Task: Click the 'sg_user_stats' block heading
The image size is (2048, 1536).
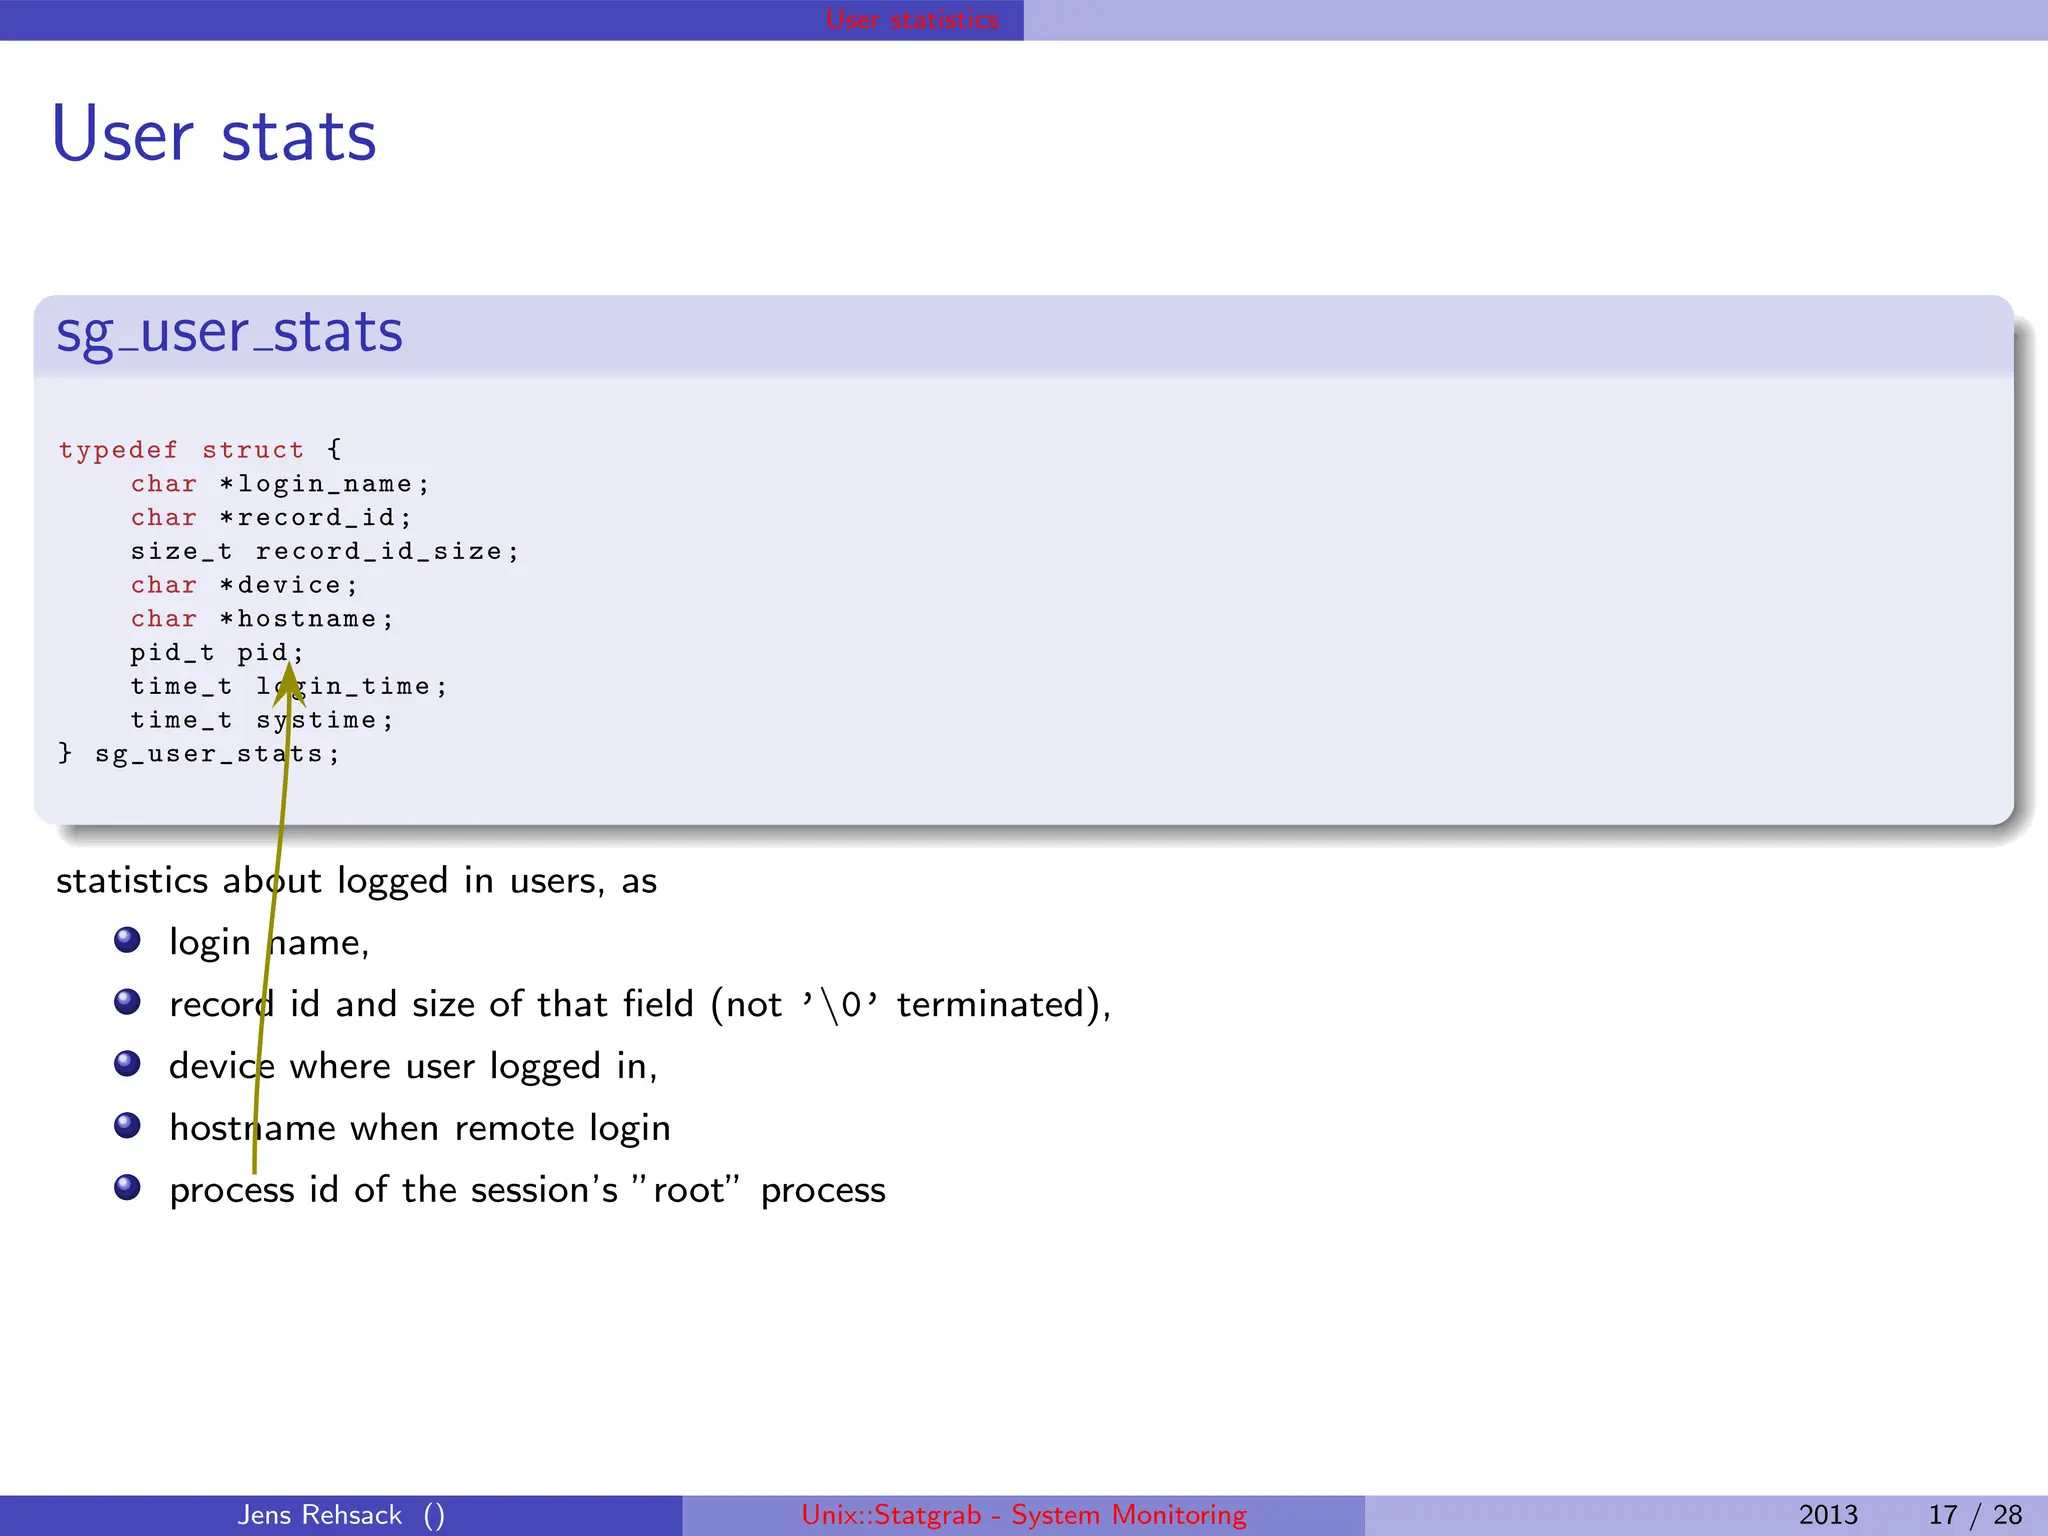Action: pos(229,333)
